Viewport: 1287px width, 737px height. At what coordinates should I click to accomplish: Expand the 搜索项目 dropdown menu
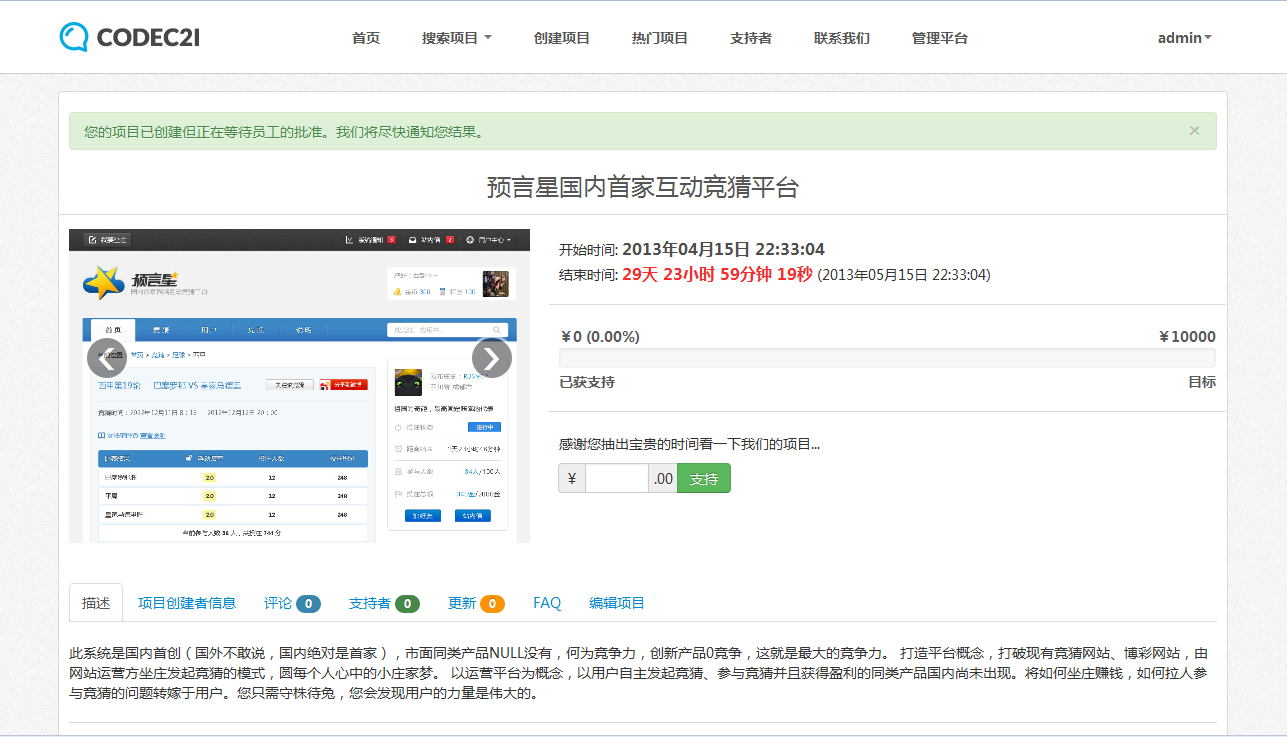click(x=456, y=38)
